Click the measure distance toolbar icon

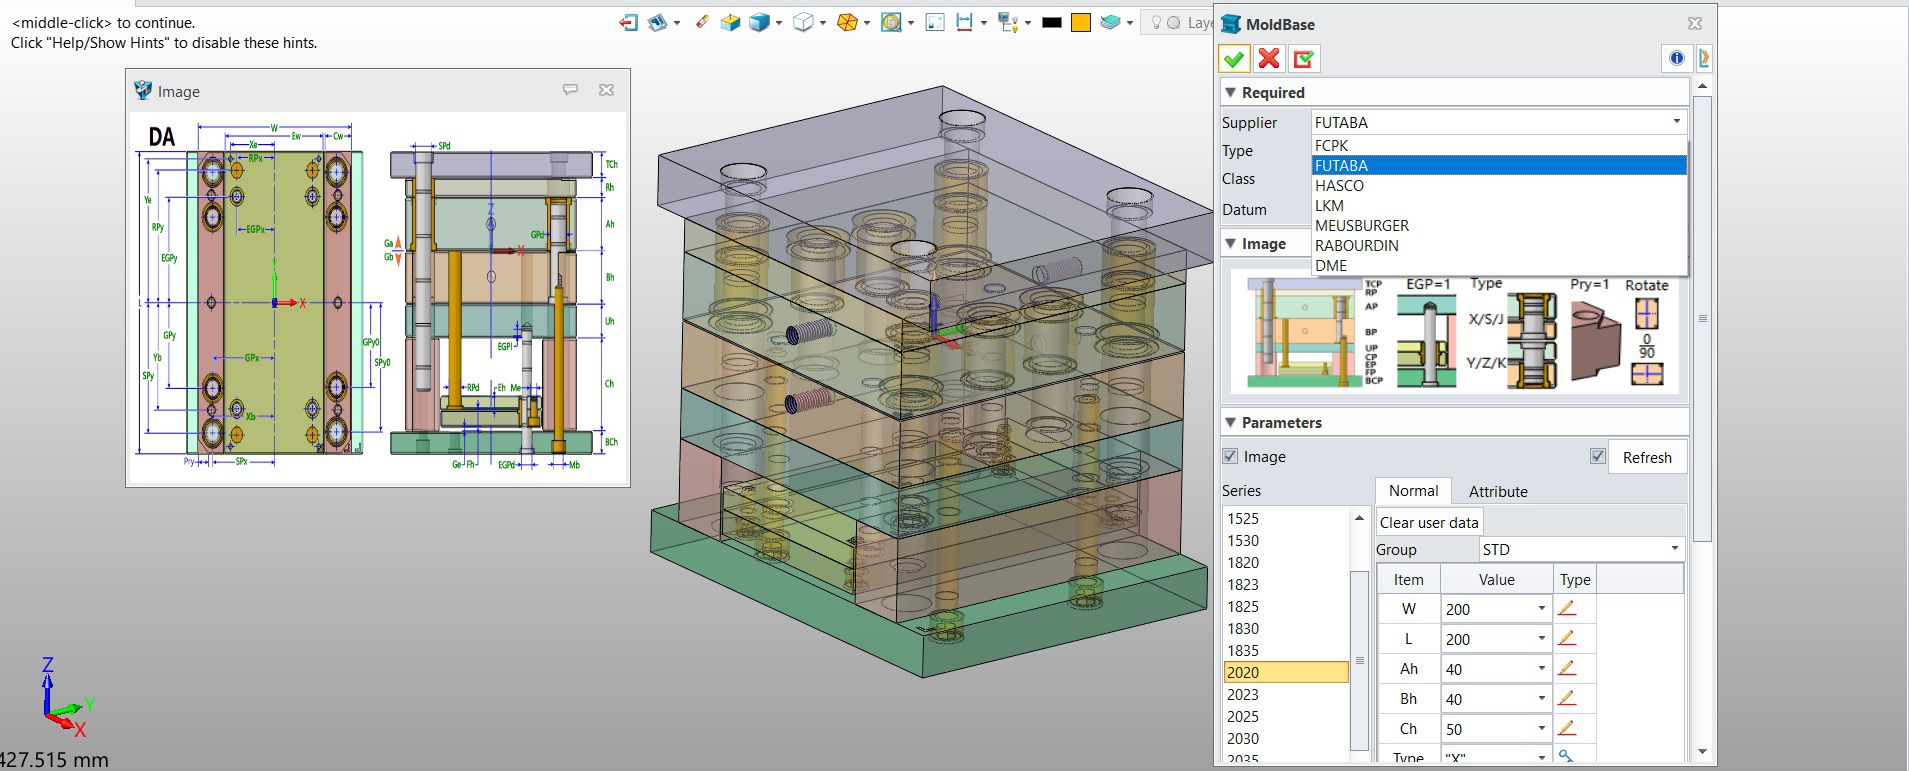coord(964,22)
